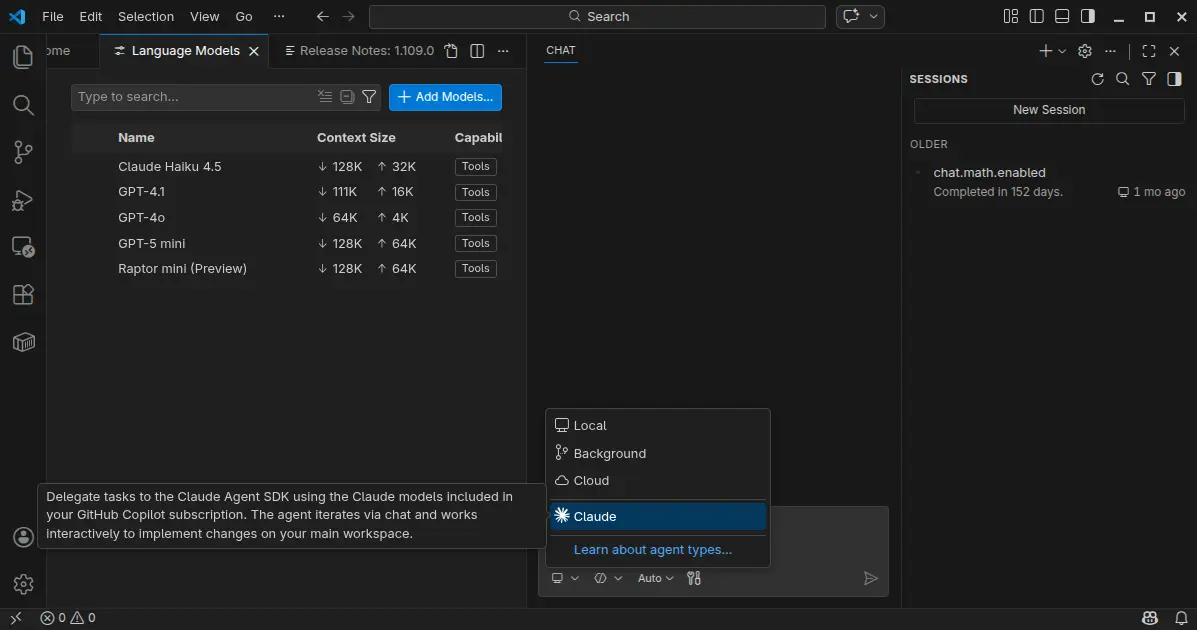This screenshot has width=1197, height=630.
Task: Open Run and Debug from the activity bar
Action: (23, 200)
